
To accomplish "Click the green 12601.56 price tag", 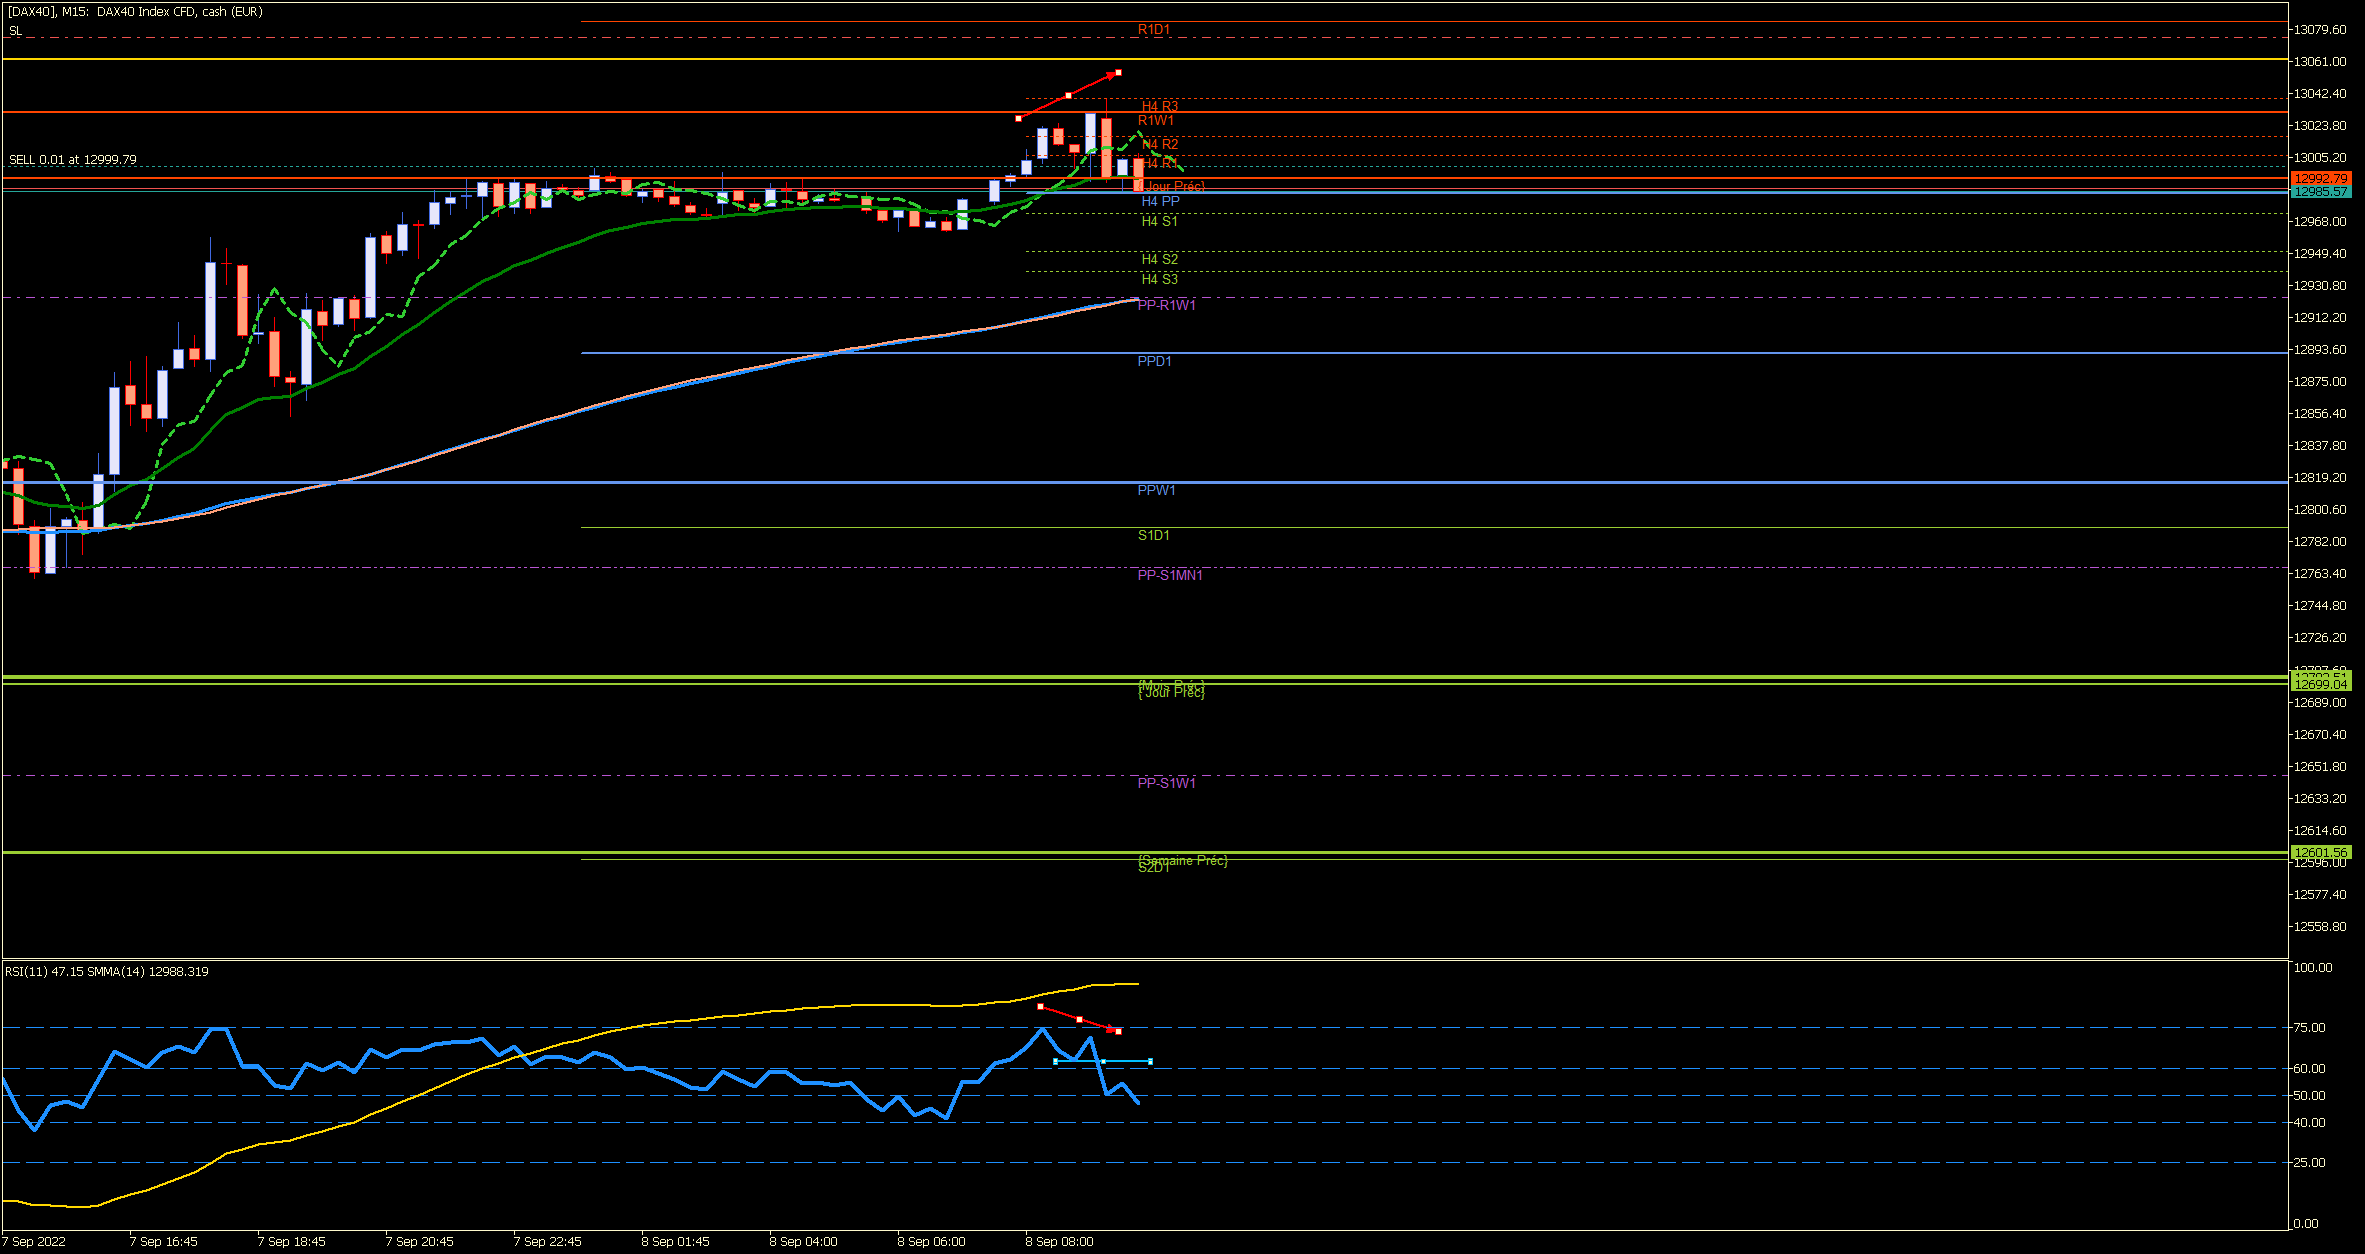I will point(2319,853).
